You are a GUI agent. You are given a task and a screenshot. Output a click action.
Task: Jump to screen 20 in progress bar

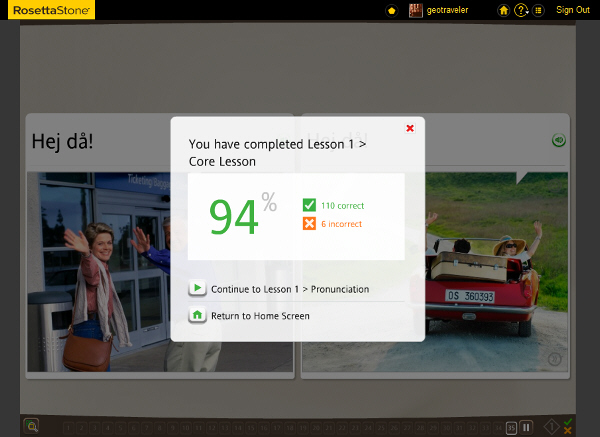(x=316, y=428)
